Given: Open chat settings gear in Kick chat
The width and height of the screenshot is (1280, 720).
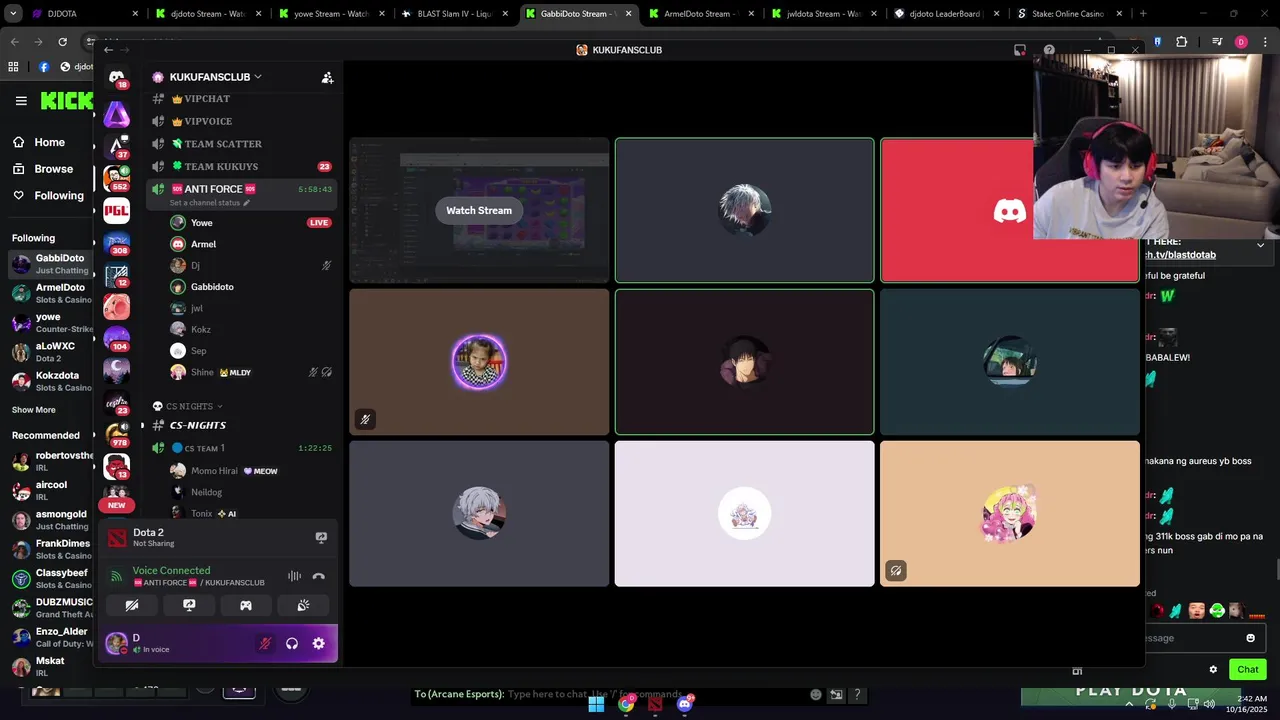Looking at the screenshot, I should click(x=1213, y=670).
